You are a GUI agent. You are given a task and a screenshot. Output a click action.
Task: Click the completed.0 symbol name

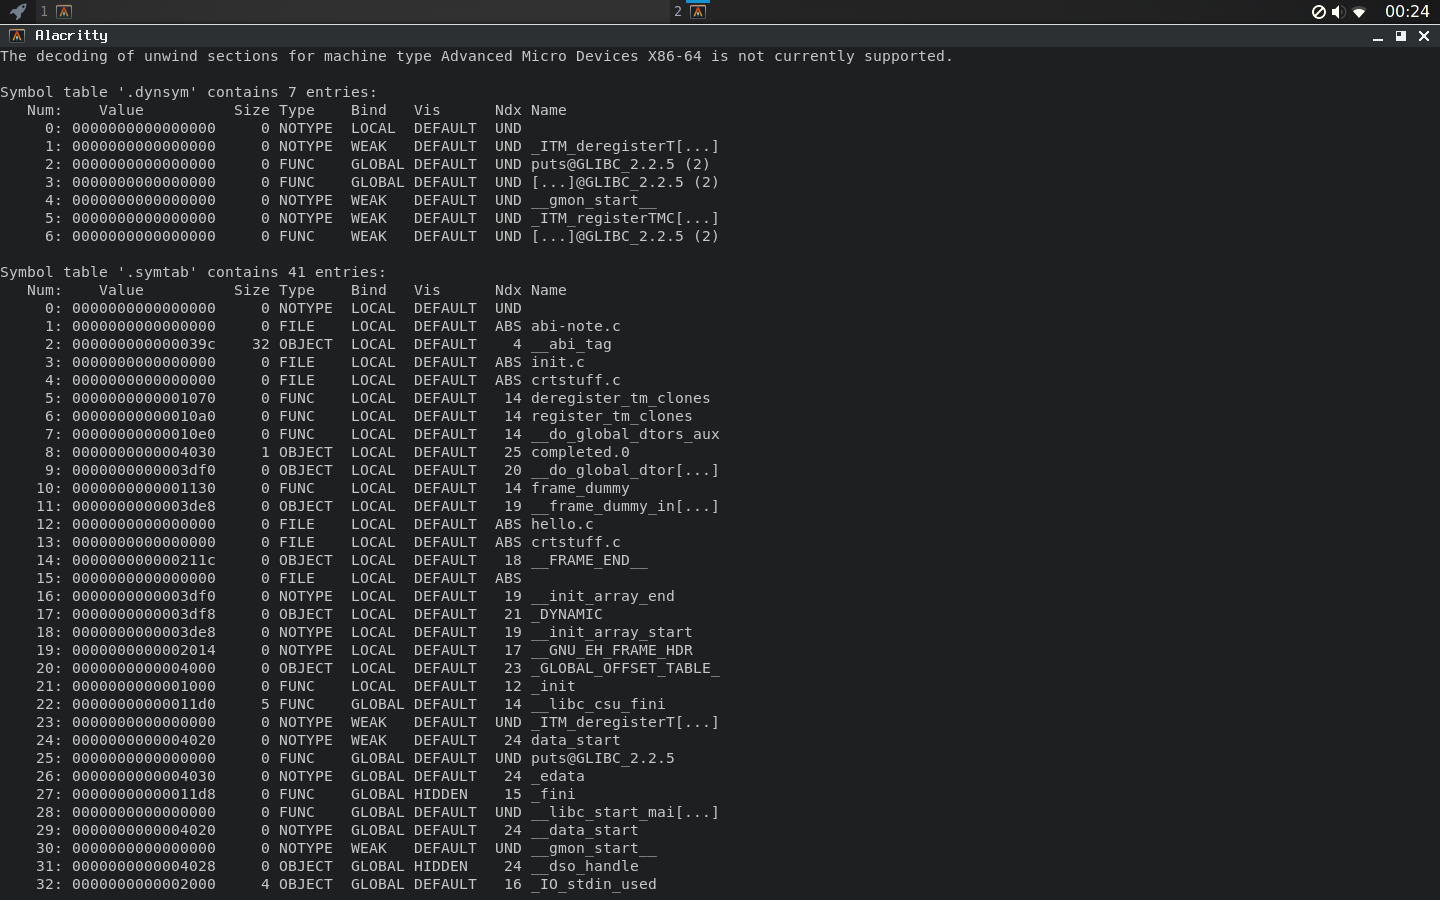580,452
